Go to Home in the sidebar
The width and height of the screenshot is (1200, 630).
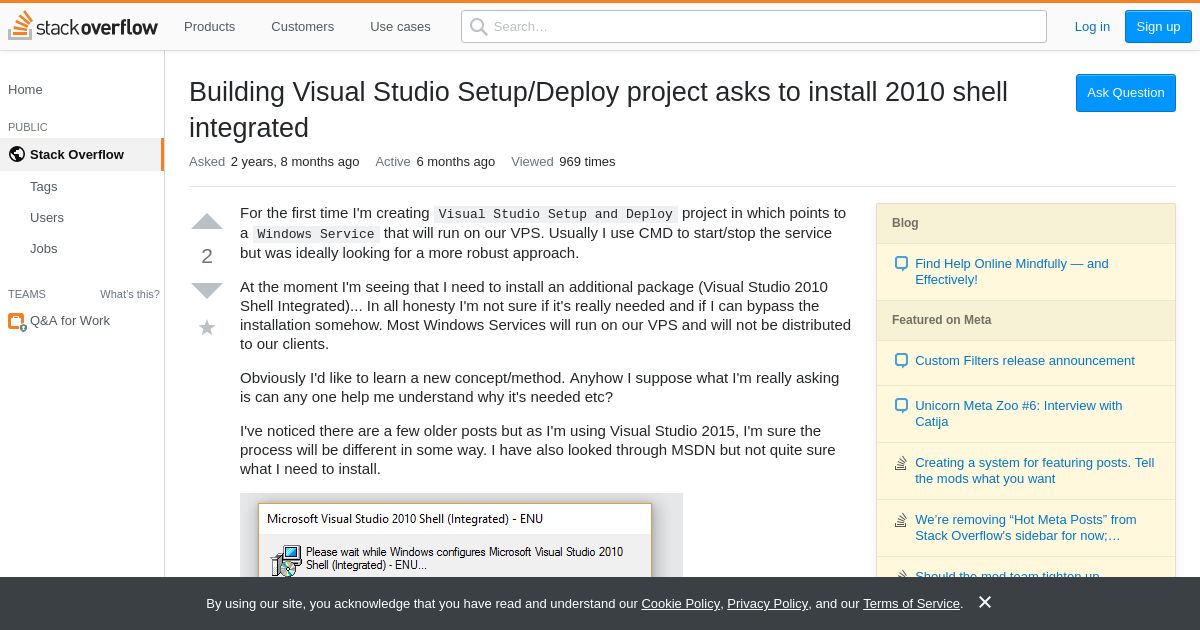click(25, 90)
